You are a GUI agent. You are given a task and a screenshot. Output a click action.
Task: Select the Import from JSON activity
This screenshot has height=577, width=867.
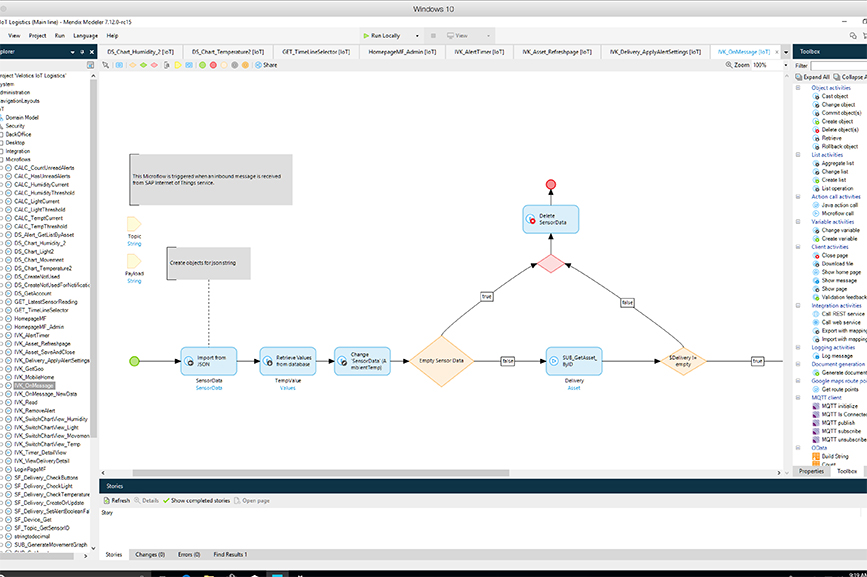point(209,361)
